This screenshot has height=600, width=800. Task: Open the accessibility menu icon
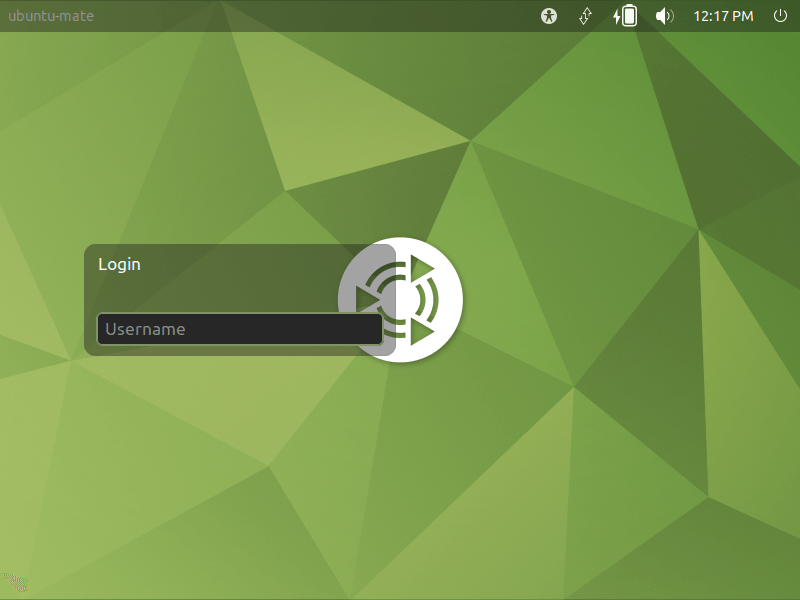[548, 16]
